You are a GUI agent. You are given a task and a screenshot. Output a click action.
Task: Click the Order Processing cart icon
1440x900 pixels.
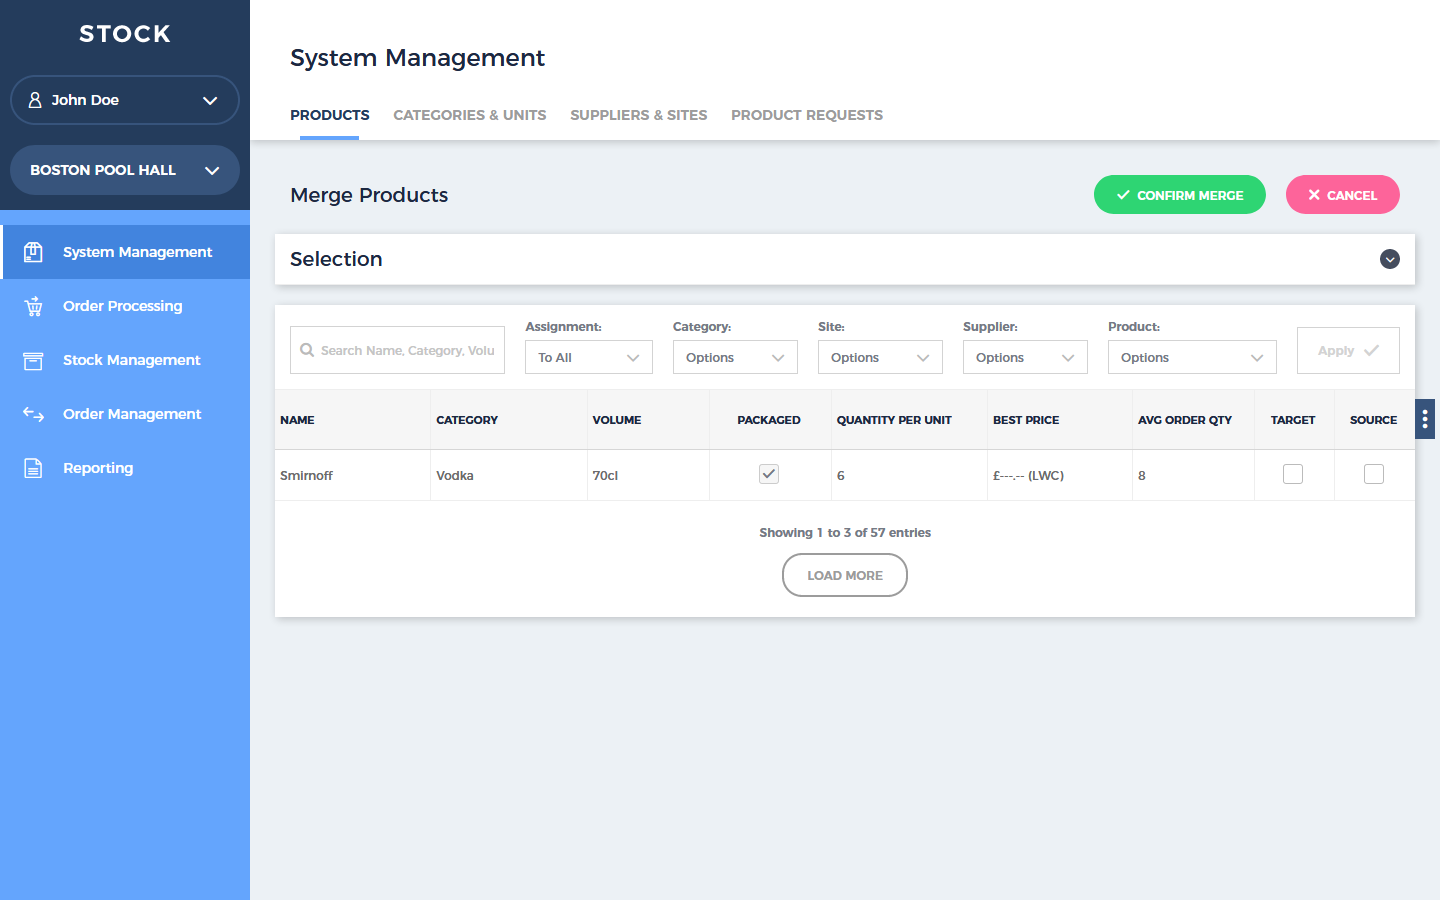click(33, 306)
